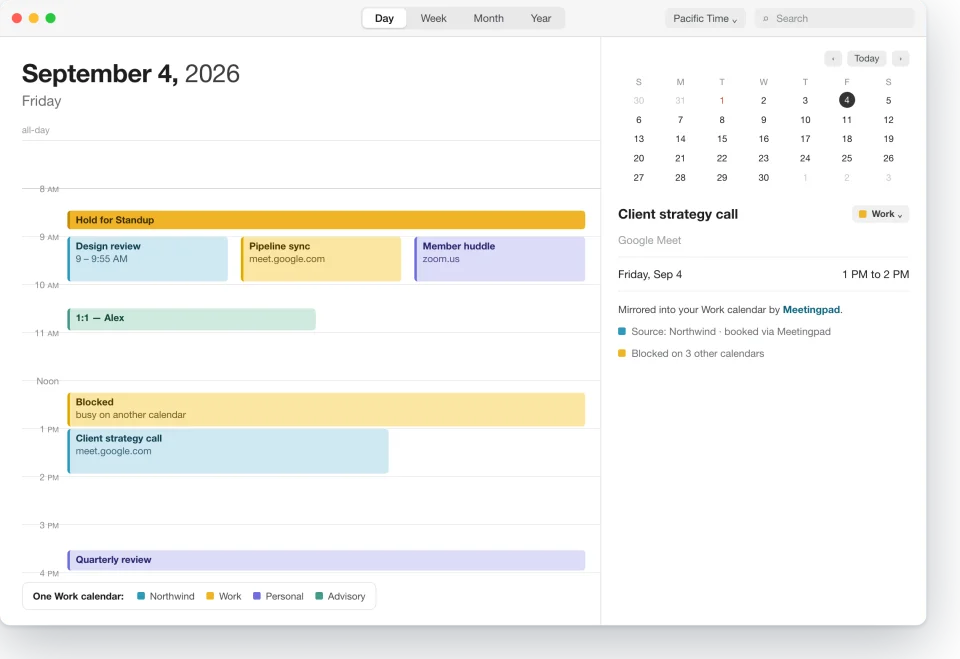Viewport: 960px width, 659px height.
Task: Click the 1 PM to 2 PM time
Action: tap(876, 274)
